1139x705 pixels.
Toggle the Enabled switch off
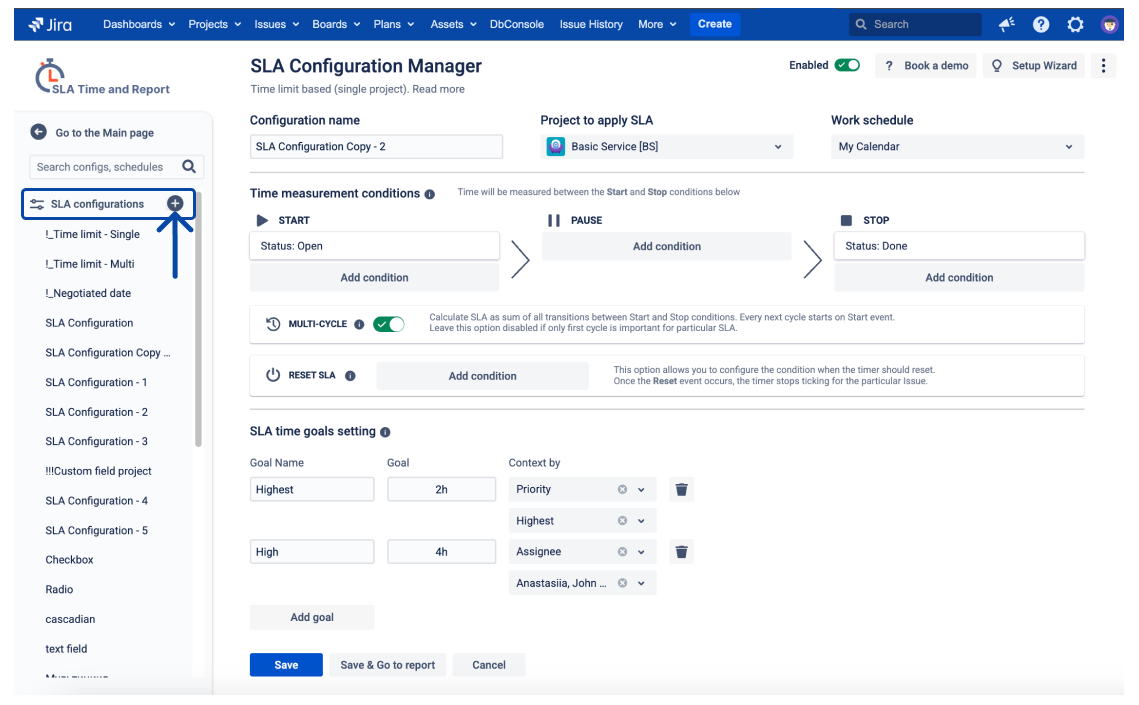[x=847, y=65]
